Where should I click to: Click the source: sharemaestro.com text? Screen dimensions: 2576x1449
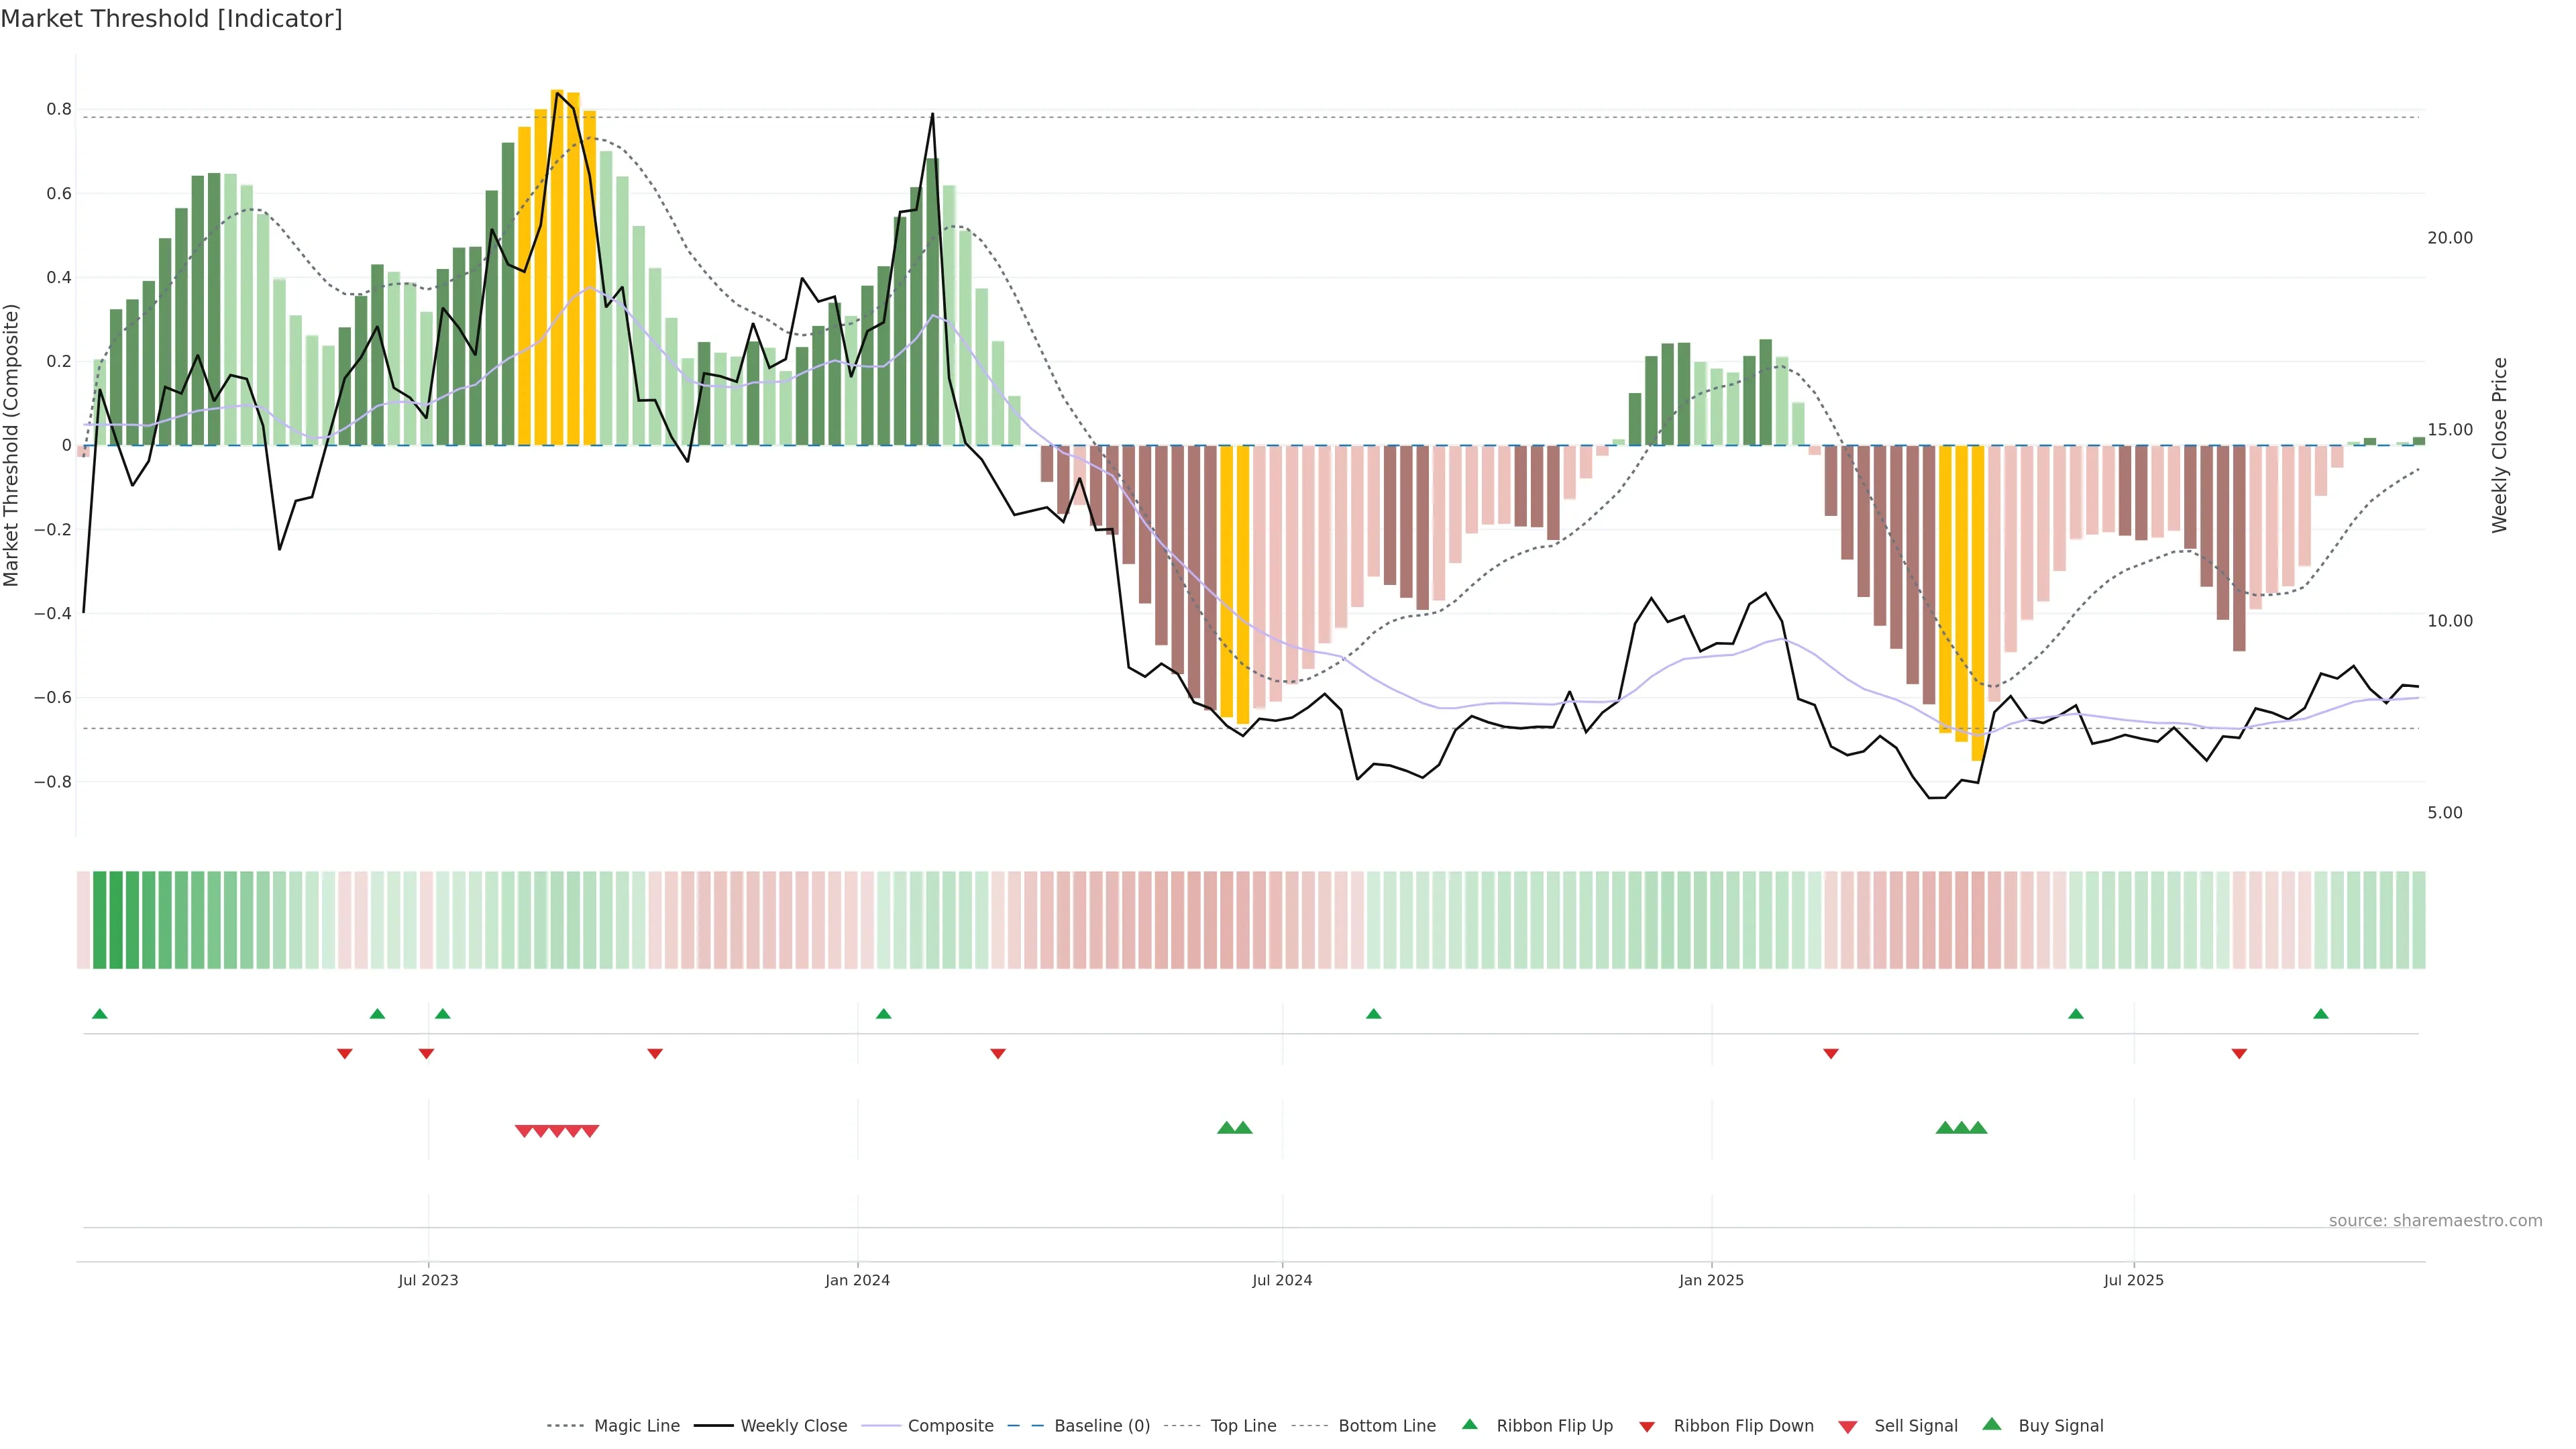point(2435,1220)
